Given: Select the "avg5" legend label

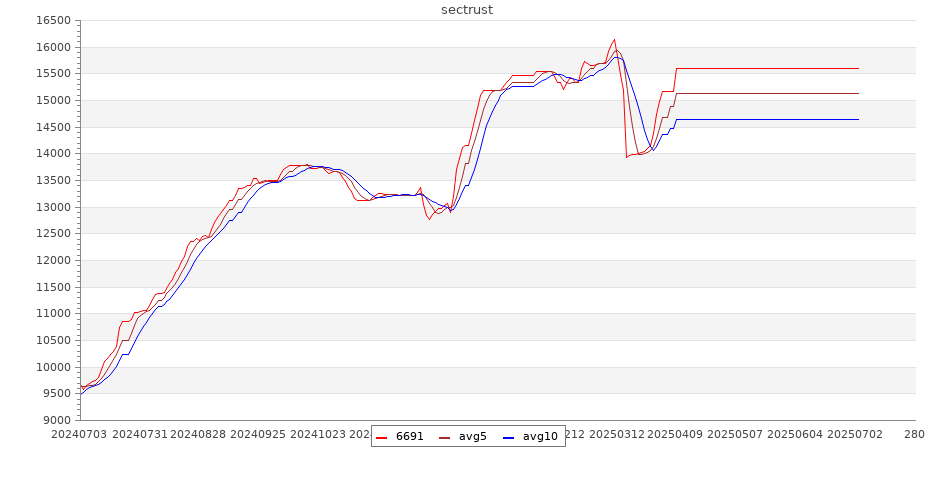Looking at the screenshot, I should coord(473,436).
